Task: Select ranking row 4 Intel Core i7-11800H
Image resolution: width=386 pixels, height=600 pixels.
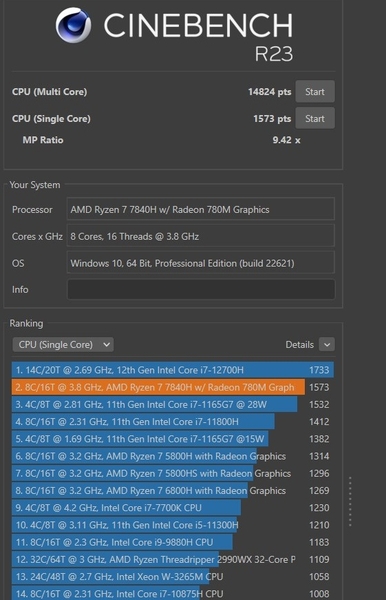Action: click(173, 422)
